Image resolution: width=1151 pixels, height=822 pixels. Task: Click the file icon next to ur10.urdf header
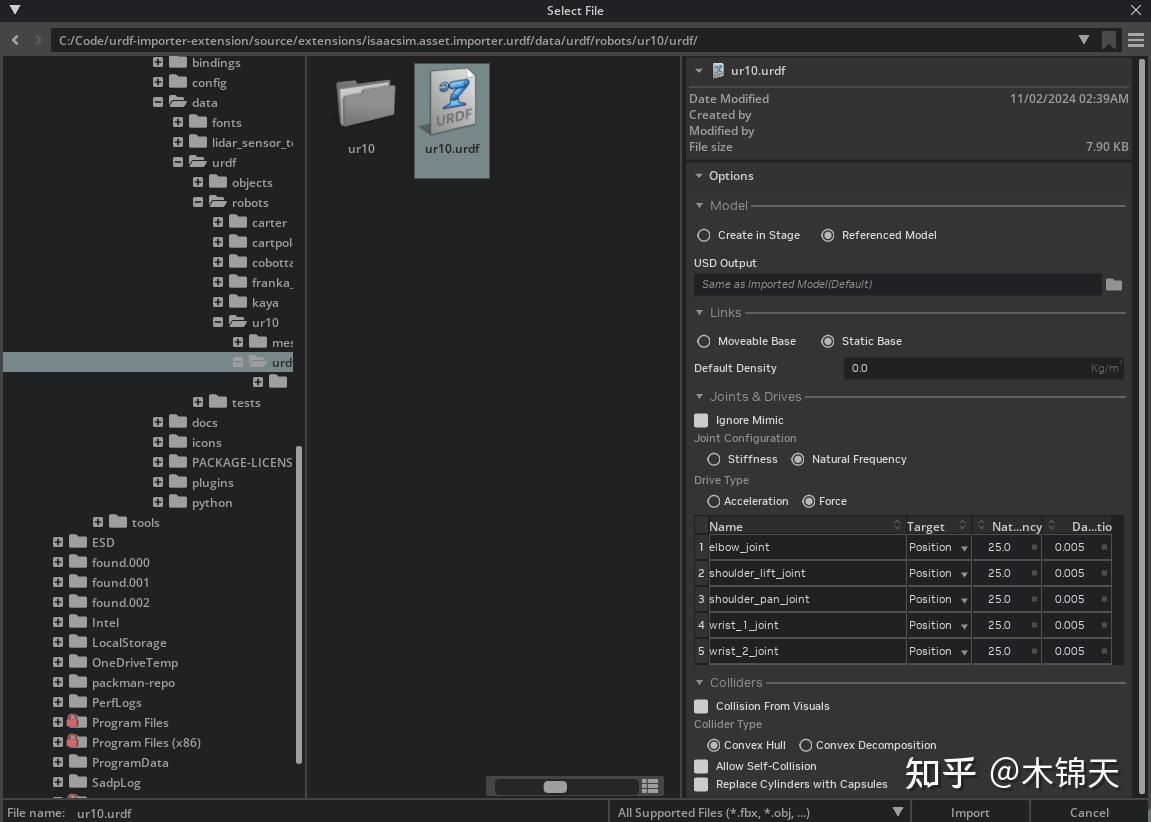pyautogui.click(x=718, y=70)
